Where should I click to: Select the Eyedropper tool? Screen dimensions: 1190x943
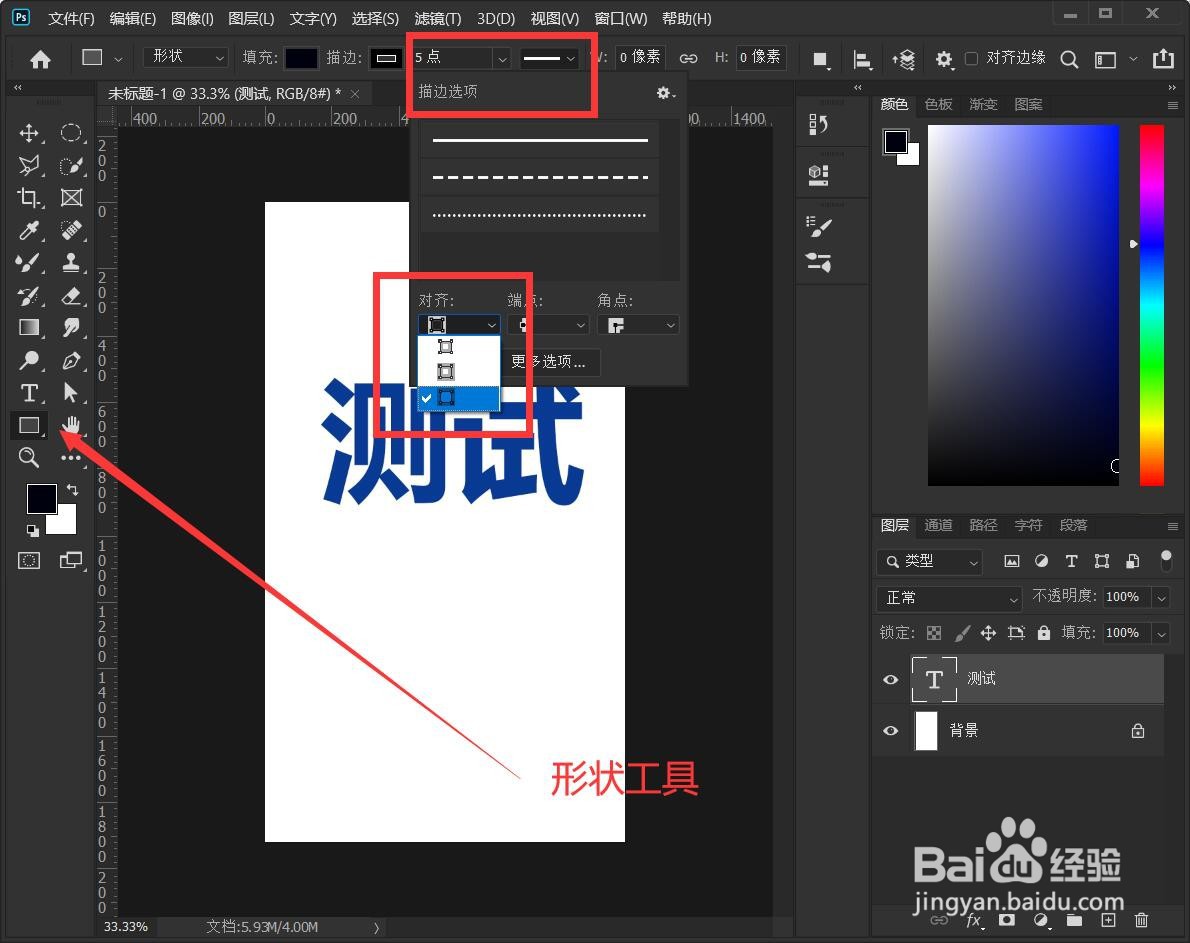tap(28, 230)
